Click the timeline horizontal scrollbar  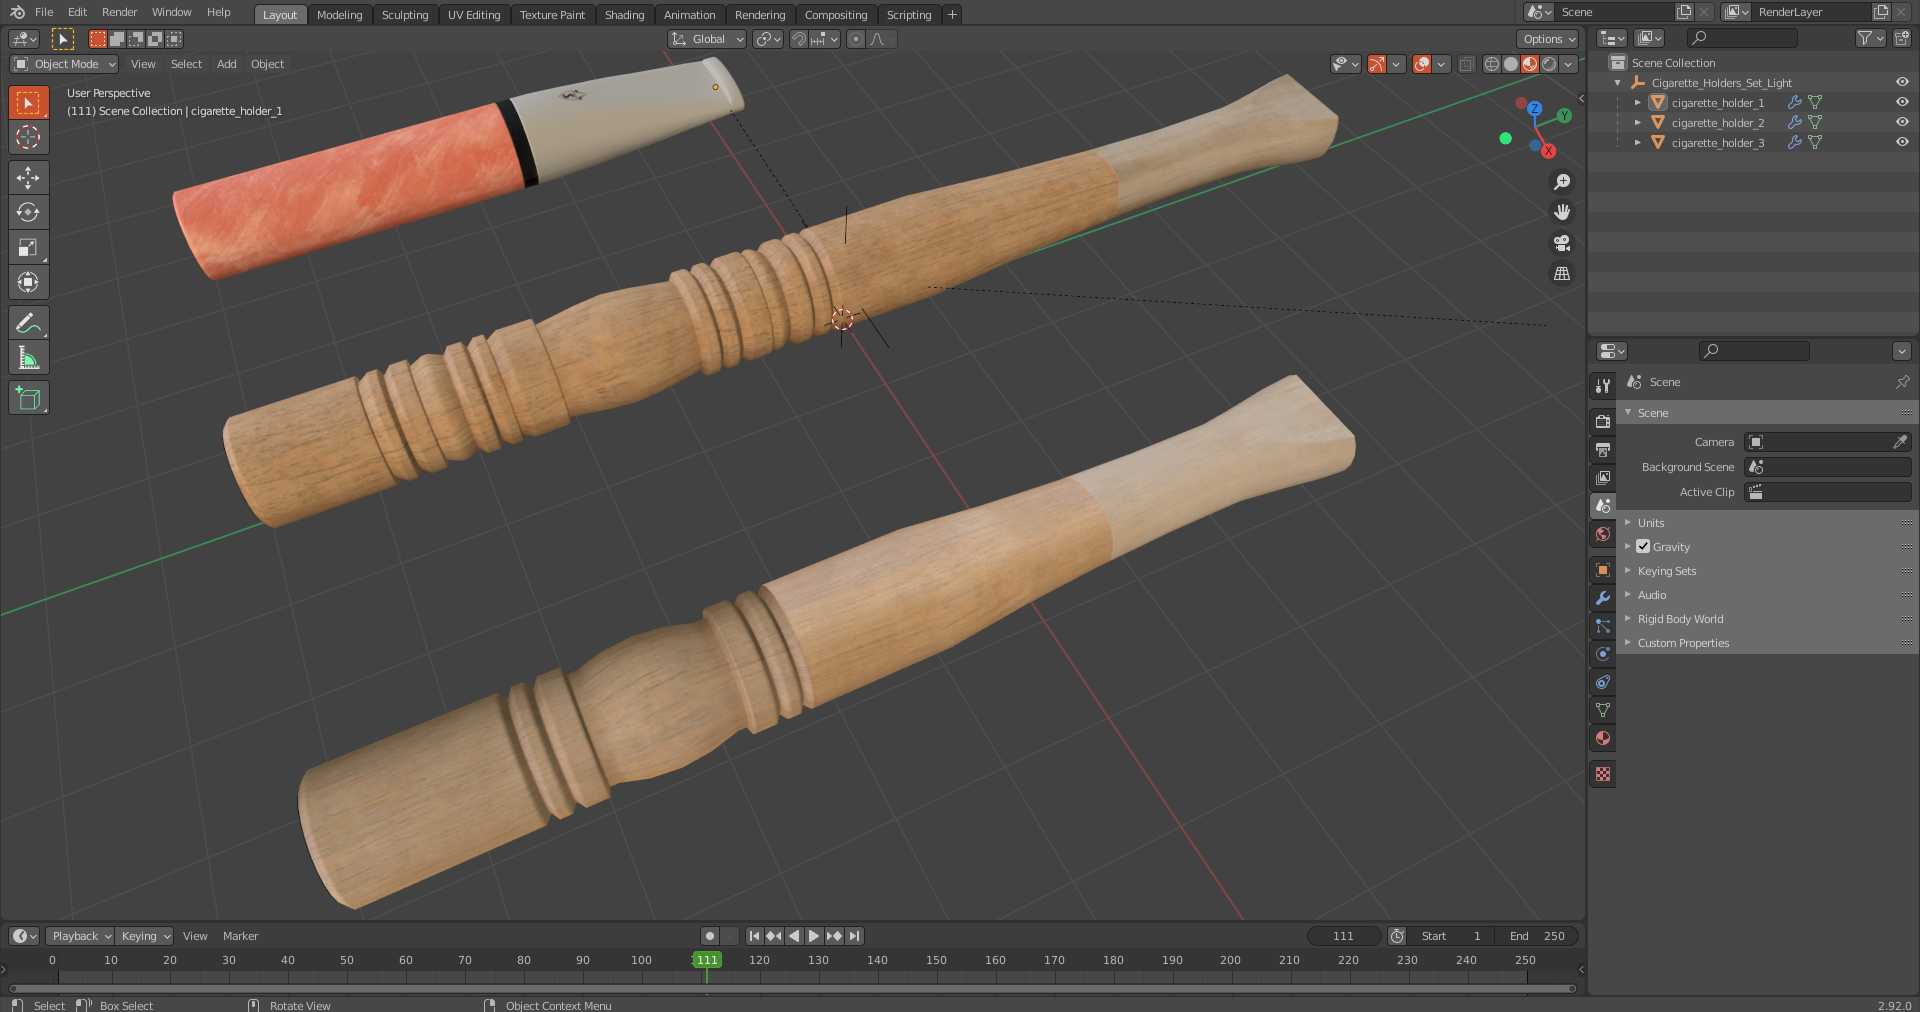pyautogui.click(x=792, y=989)
